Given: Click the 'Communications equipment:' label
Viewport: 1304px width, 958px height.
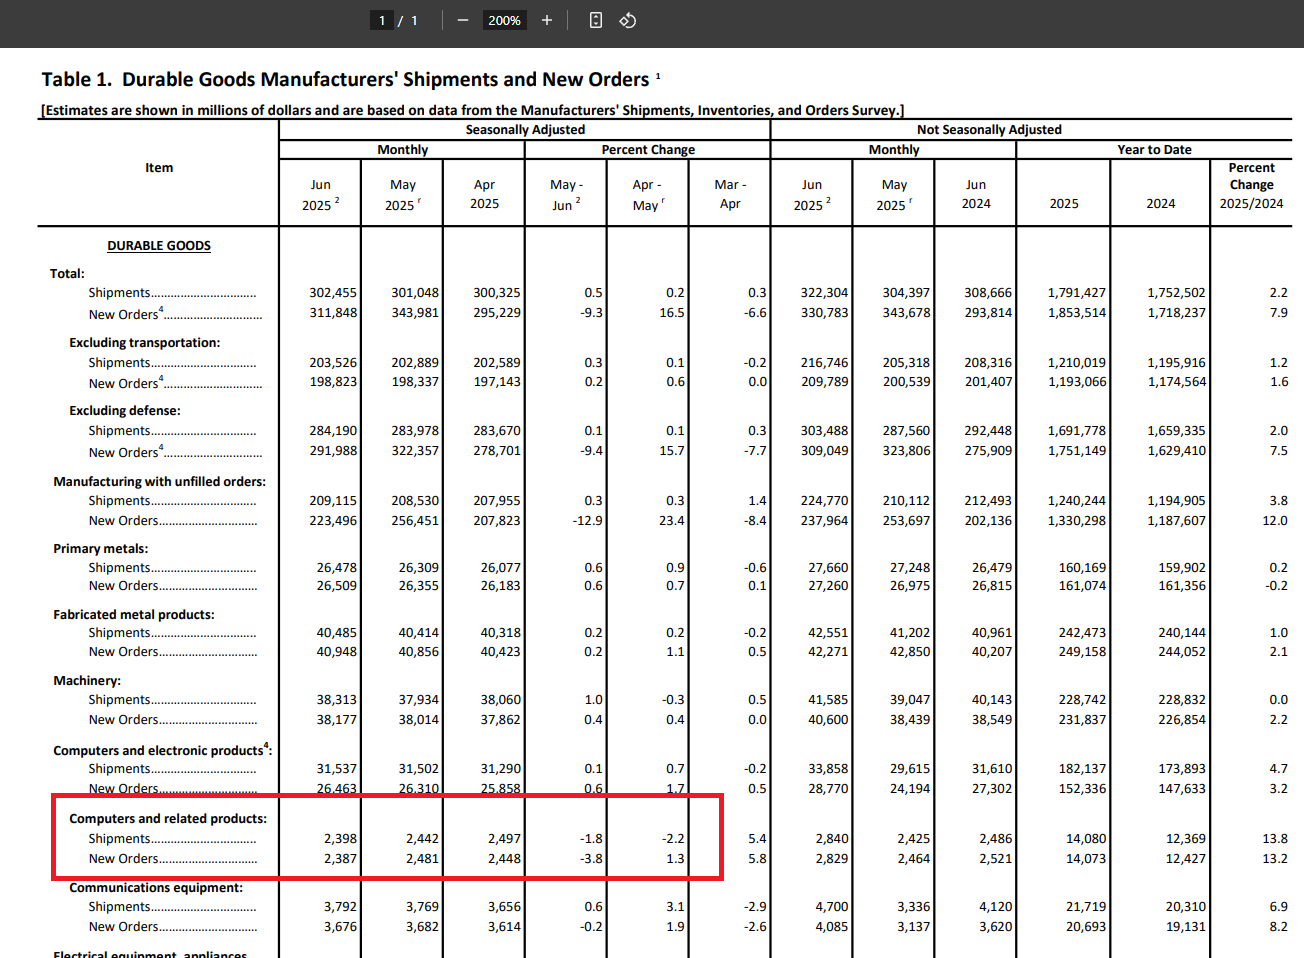Looking at the screenshot, I should click(156, 888).
